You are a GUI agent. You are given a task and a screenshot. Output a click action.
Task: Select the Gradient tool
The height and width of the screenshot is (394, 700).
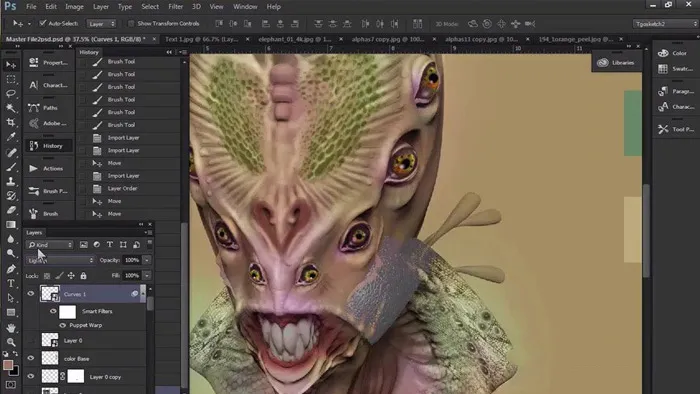tap(11, 224)
